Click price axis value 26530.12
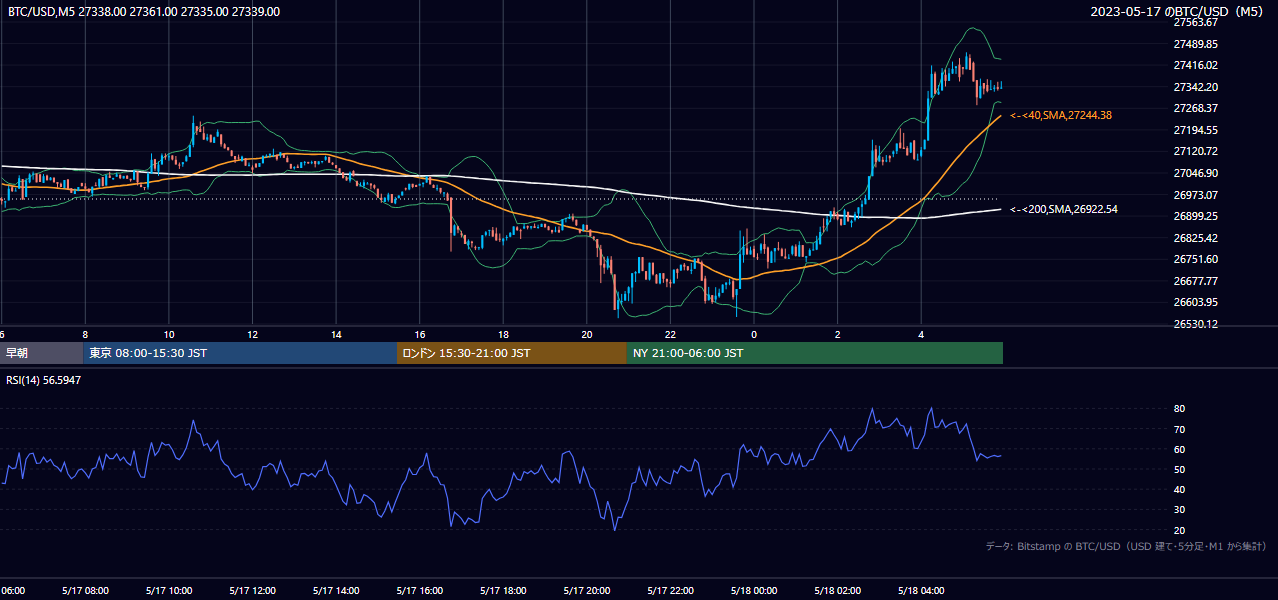This screenshot has height=600, width=1278. pos(1195,324)
